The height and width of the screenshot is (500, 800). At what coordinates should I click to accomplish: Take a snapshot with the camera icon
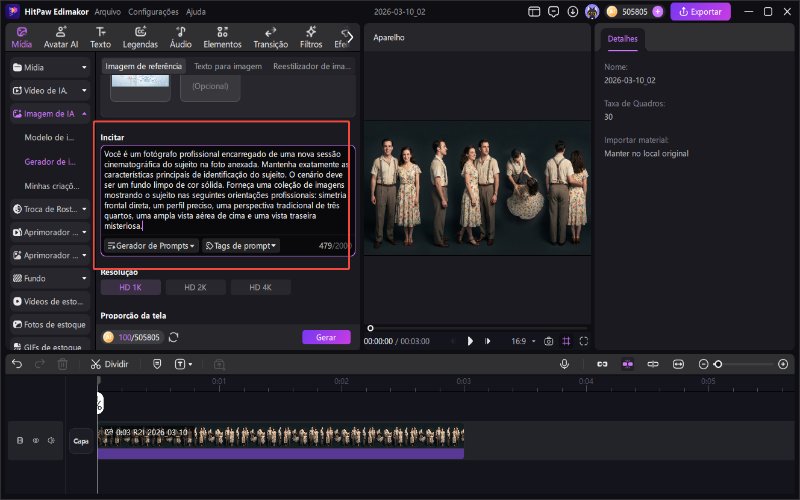[548, 341]
